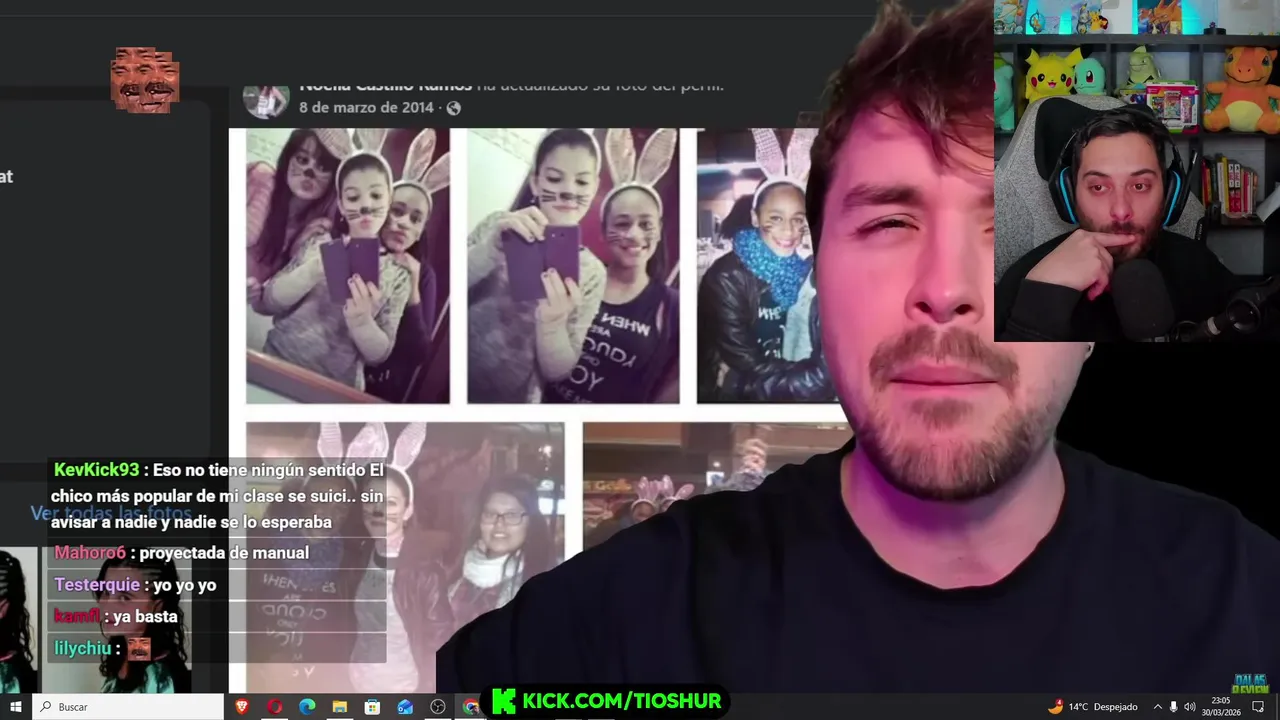The height and width of the screenshot is (720, 1280).
Task: Open the volume speaker tray control
Action: pyautogui.click(x=1189, y=707)
